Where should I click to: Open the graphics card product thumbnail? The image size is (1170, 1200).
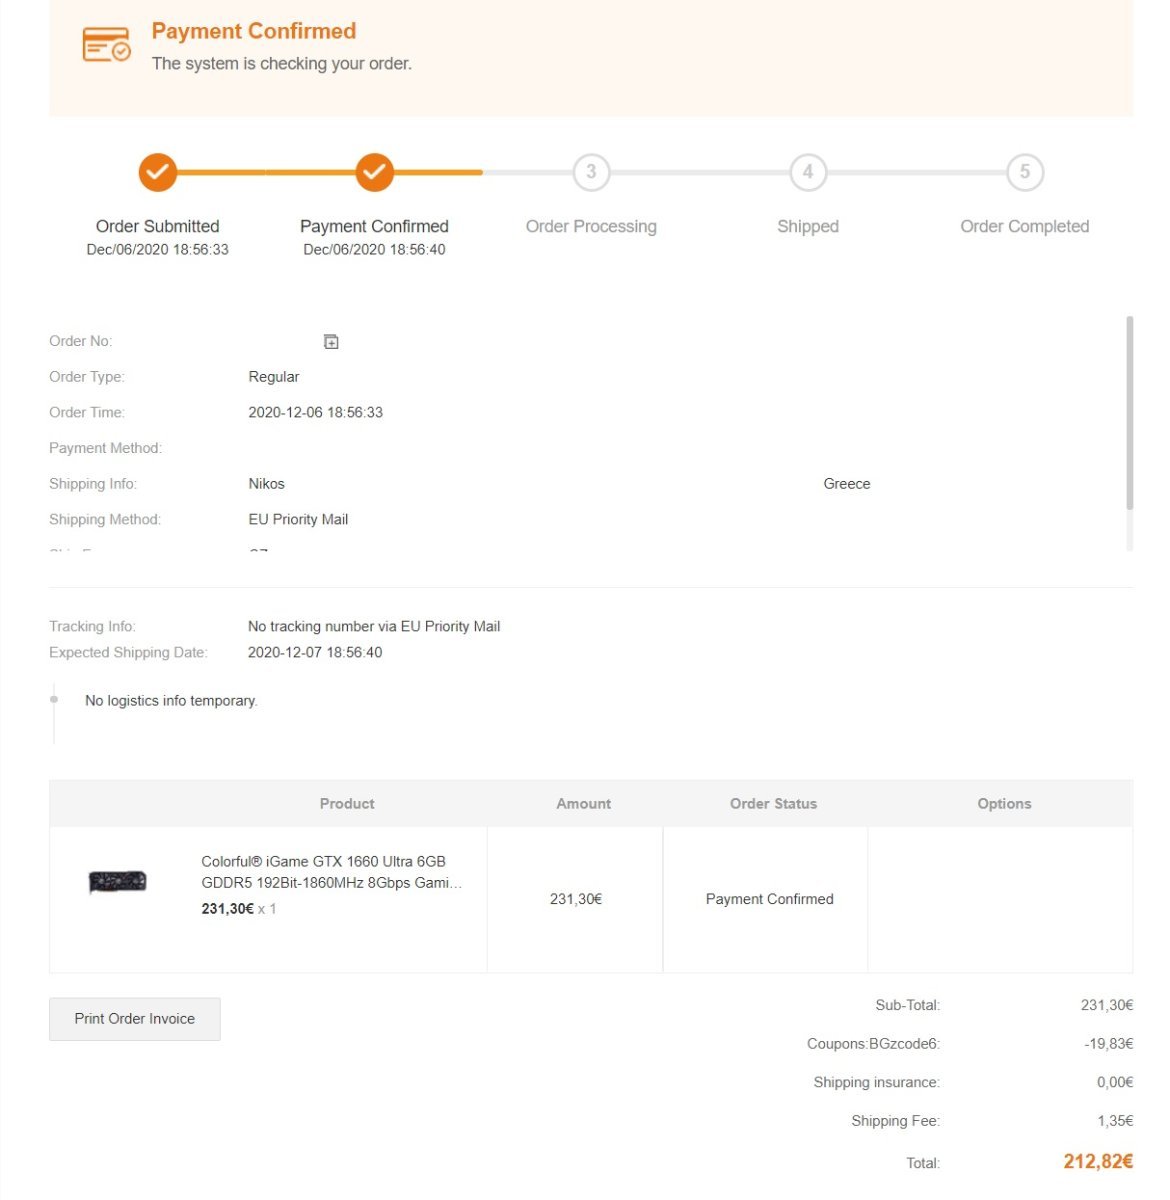point(118,882)
